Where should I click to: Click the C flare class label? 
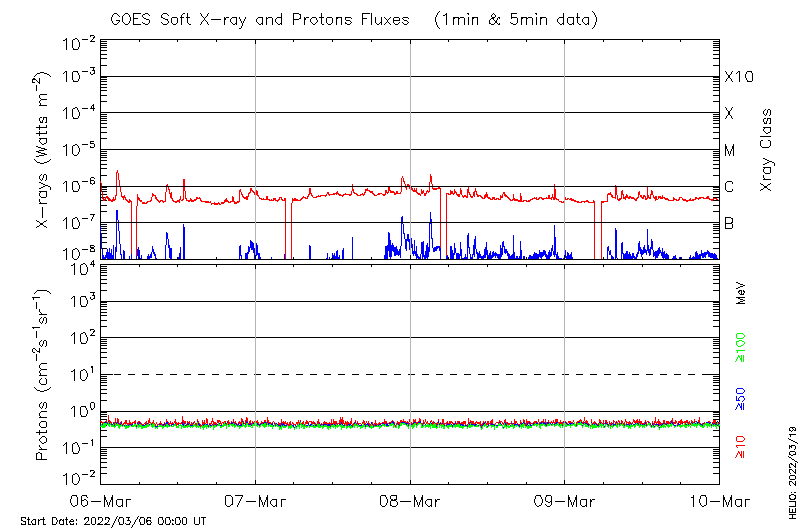point(729,187)
